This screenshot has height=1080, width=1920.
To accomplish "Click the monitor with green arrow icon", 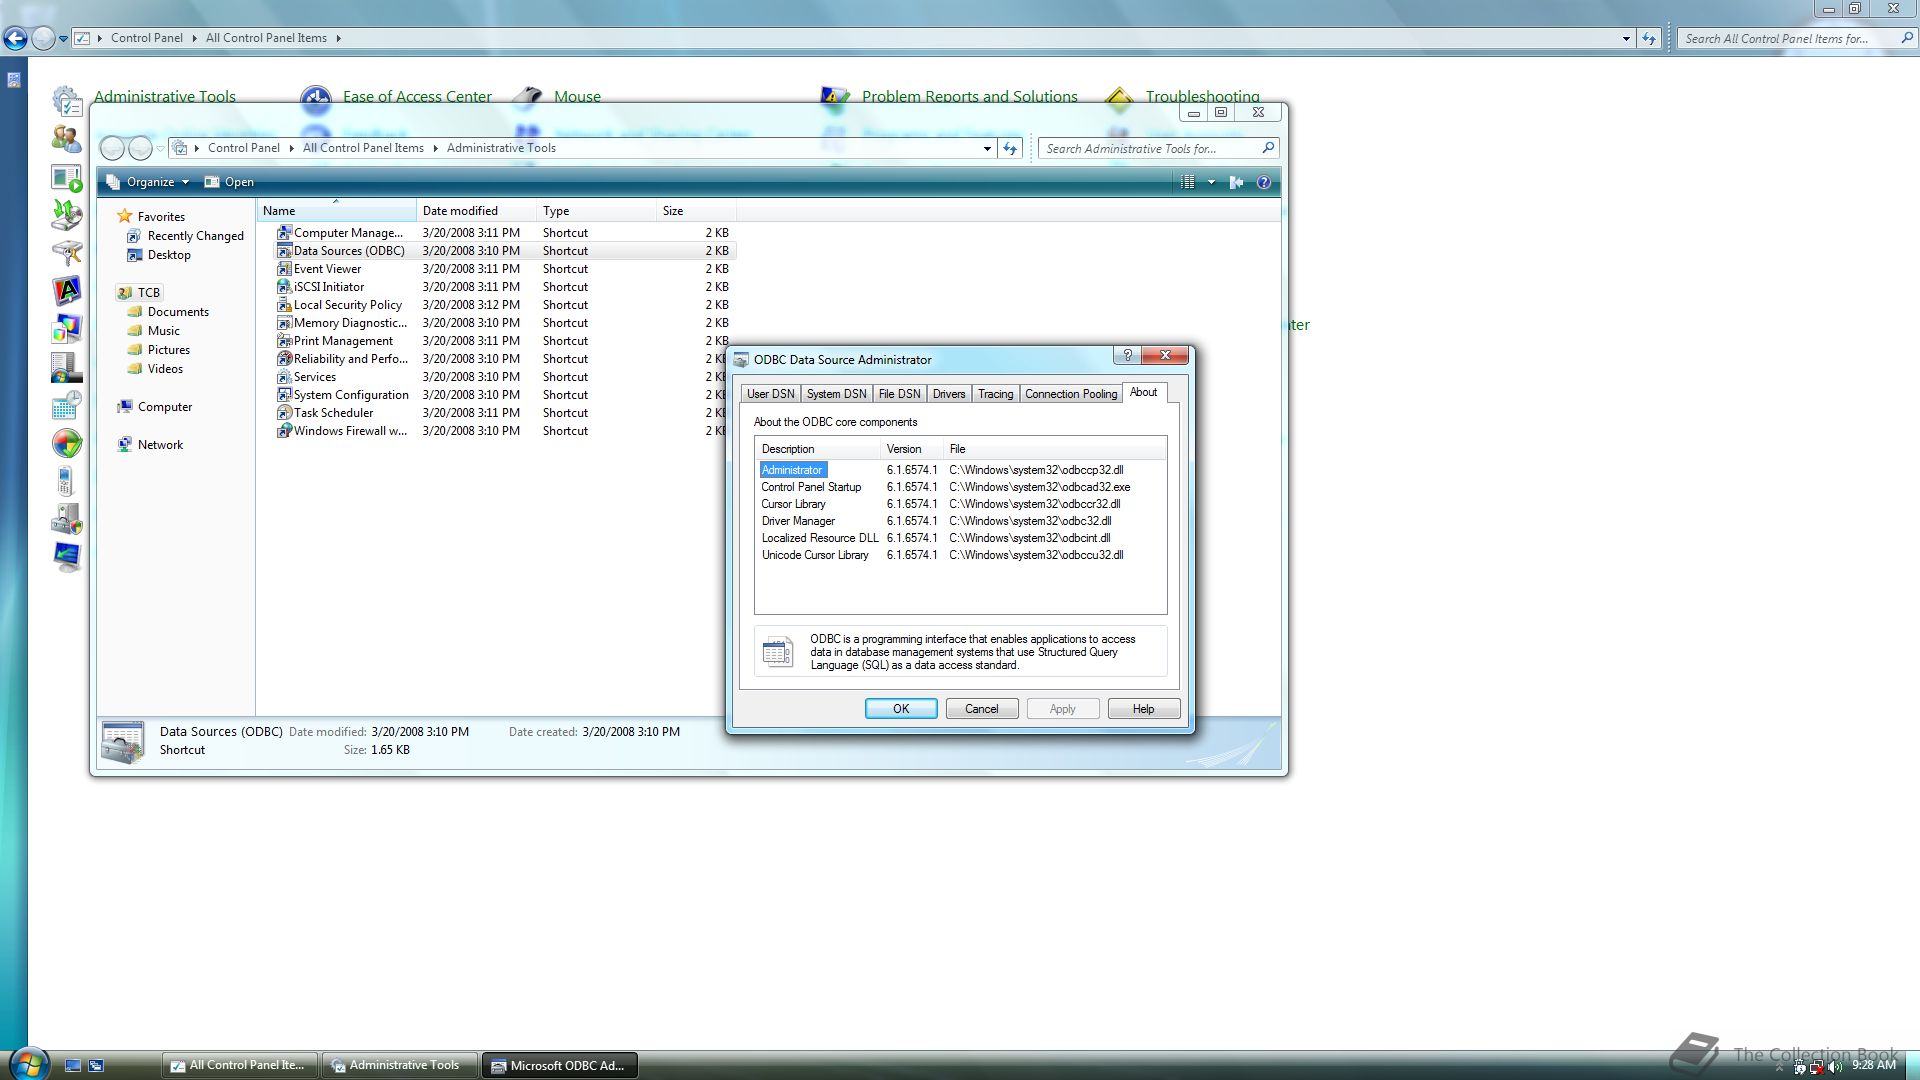I will 67,556.
